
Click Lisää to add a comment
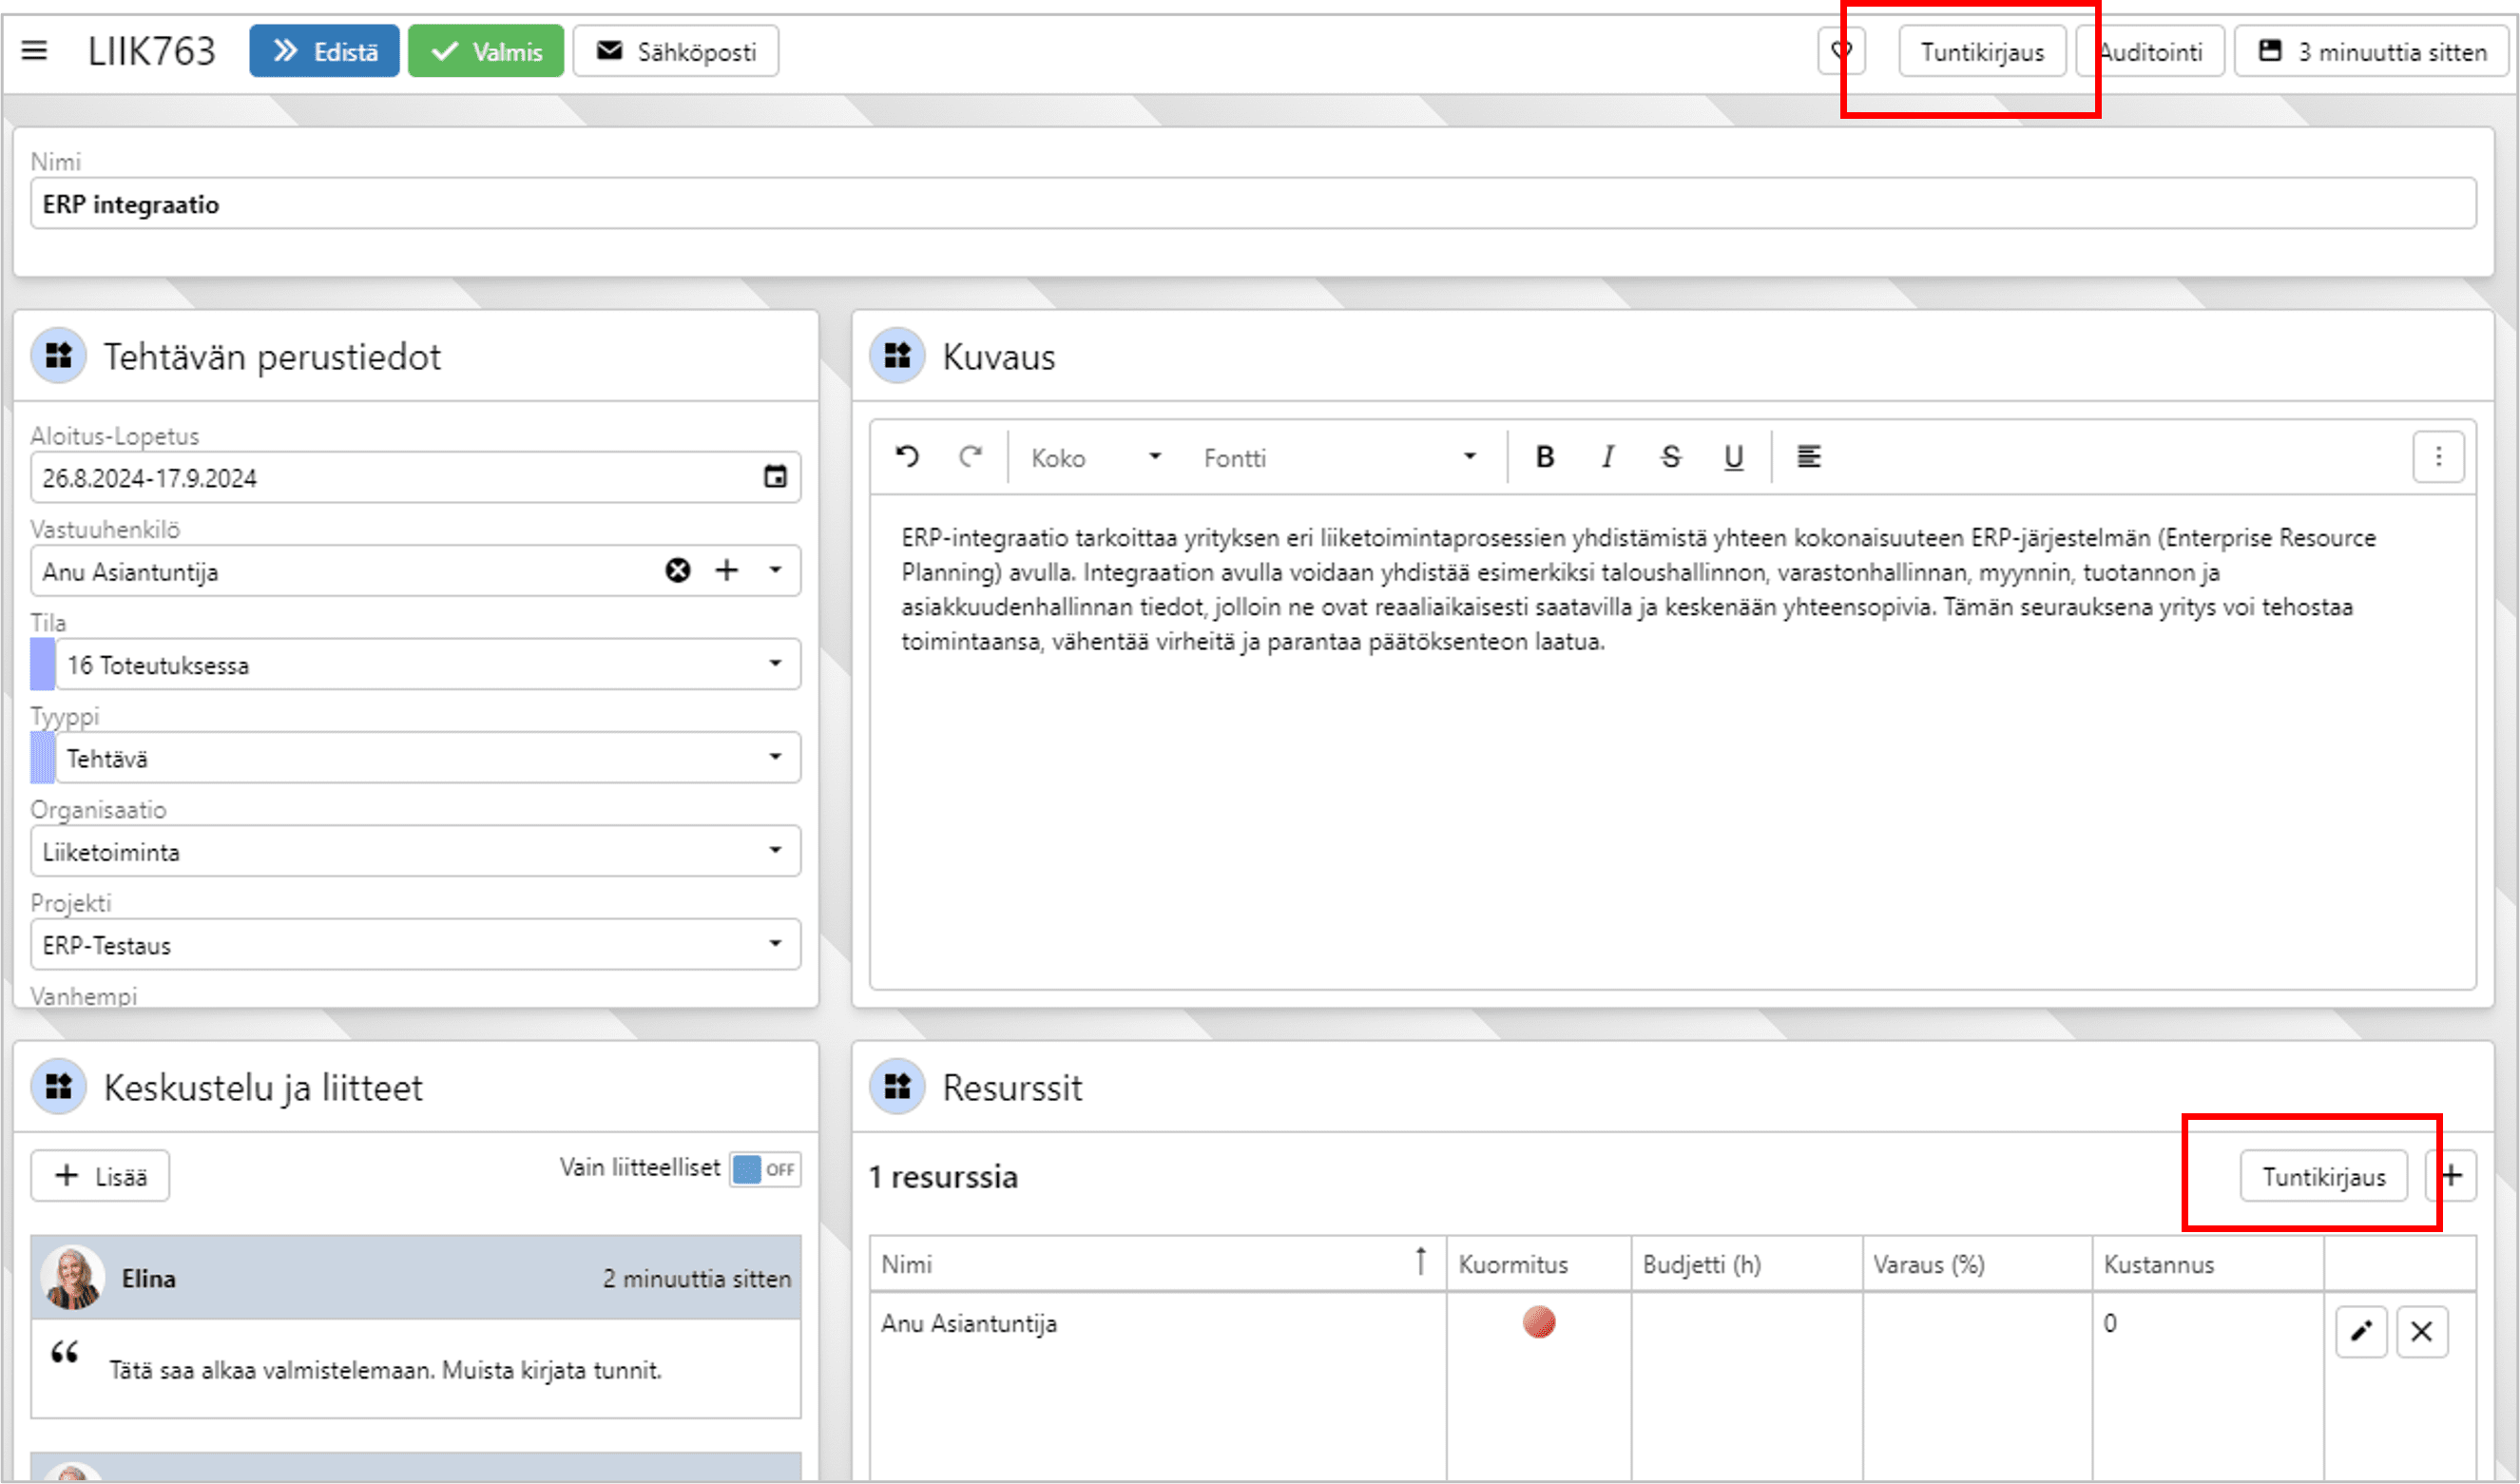[100, 1176]
